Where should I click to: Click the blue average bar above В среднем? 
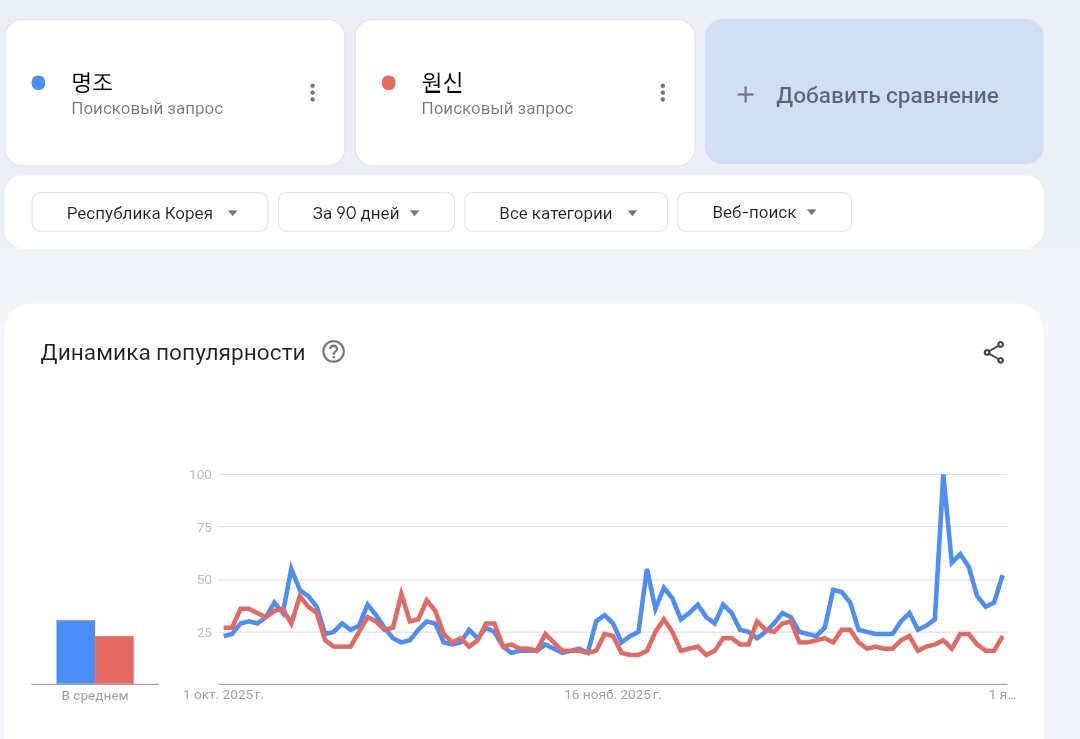(75, 651)
